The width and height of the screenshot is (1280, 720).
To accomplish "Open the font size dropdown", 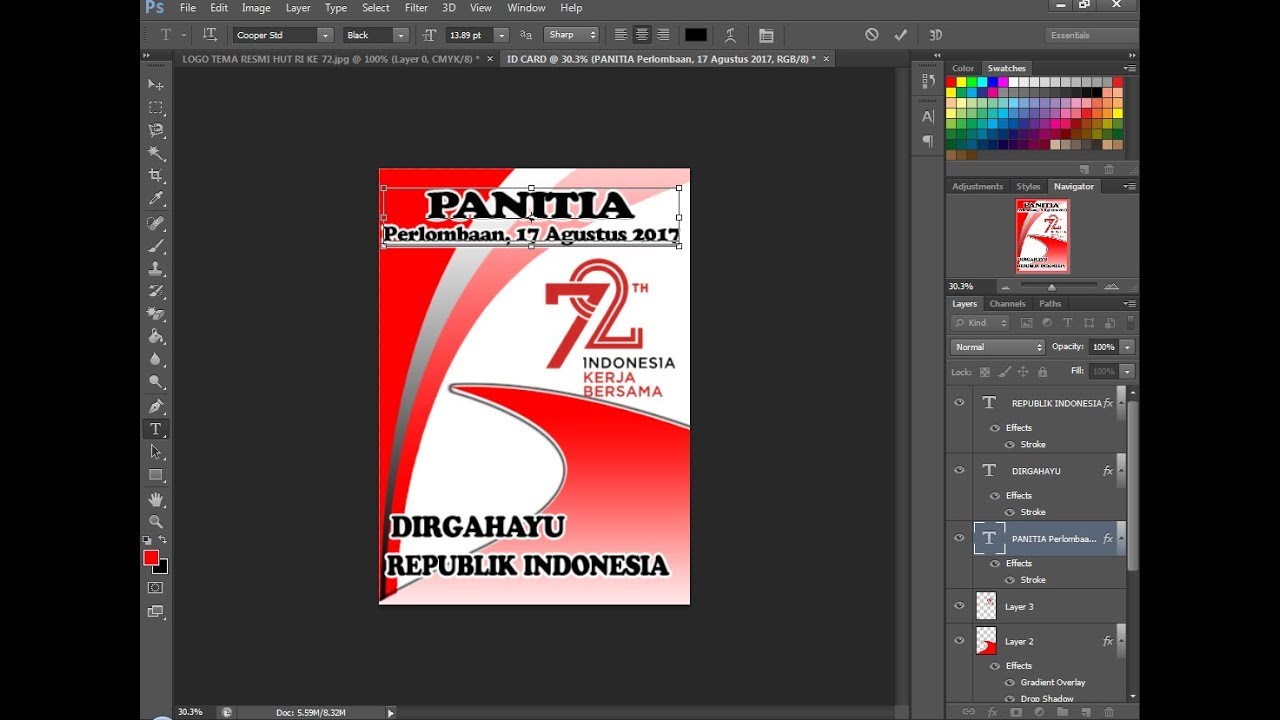I will point(502,35).
